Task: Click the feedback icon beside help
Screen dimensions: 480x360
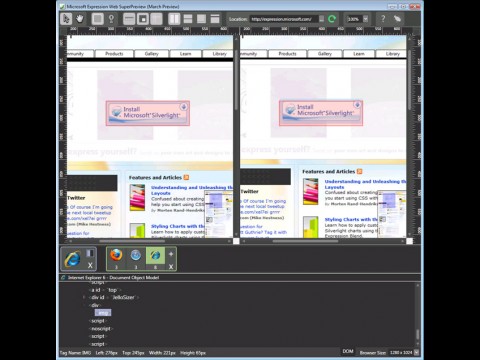Action: pyautogui.click(x=397, y=19)
